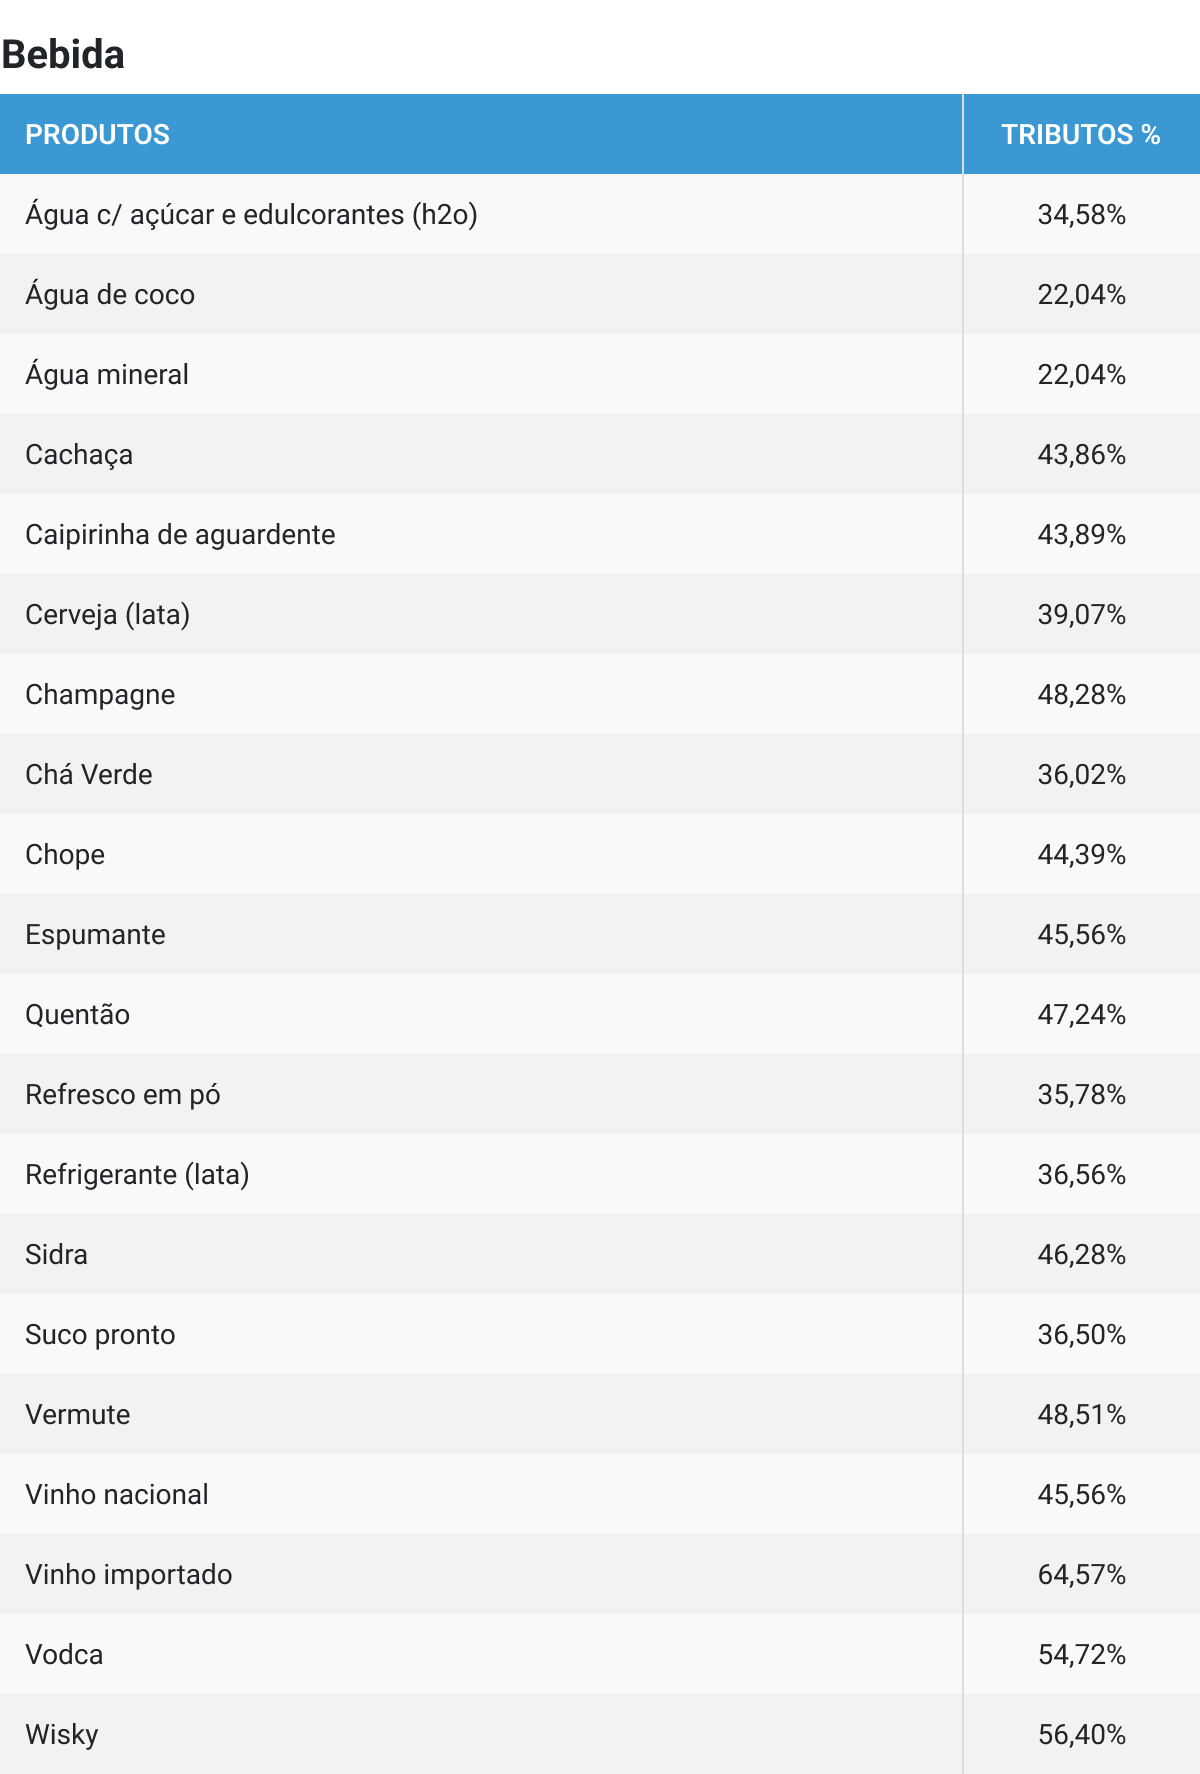Viewport: 1200px width, 1774px height.
Task: Select the Água de coco row
Action: (x=110, y=295)
